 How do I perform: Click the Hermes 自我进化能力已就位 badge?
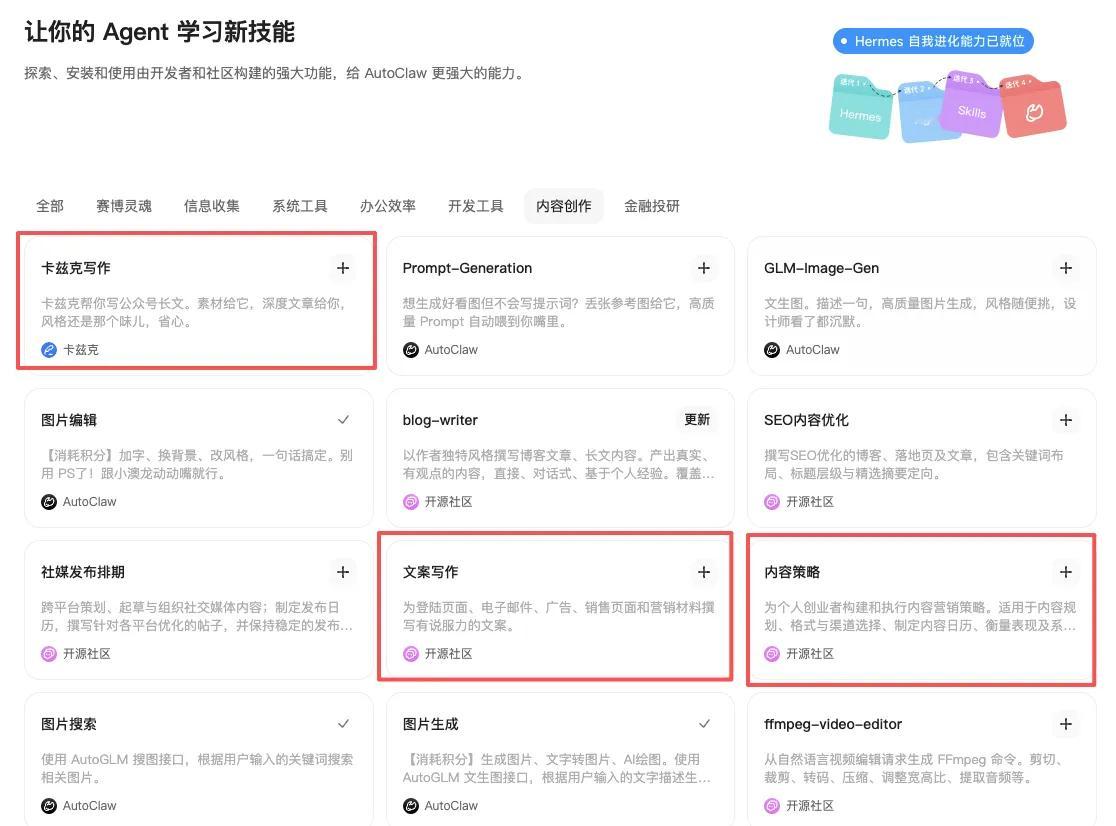pyautogui.click(x=933, y=41)
